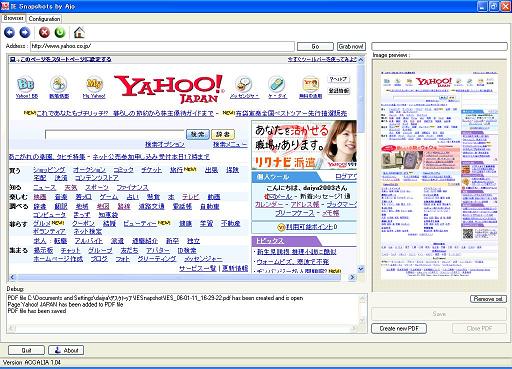
Task: Click the web page scroll down arrow
Action: point(361,269)
